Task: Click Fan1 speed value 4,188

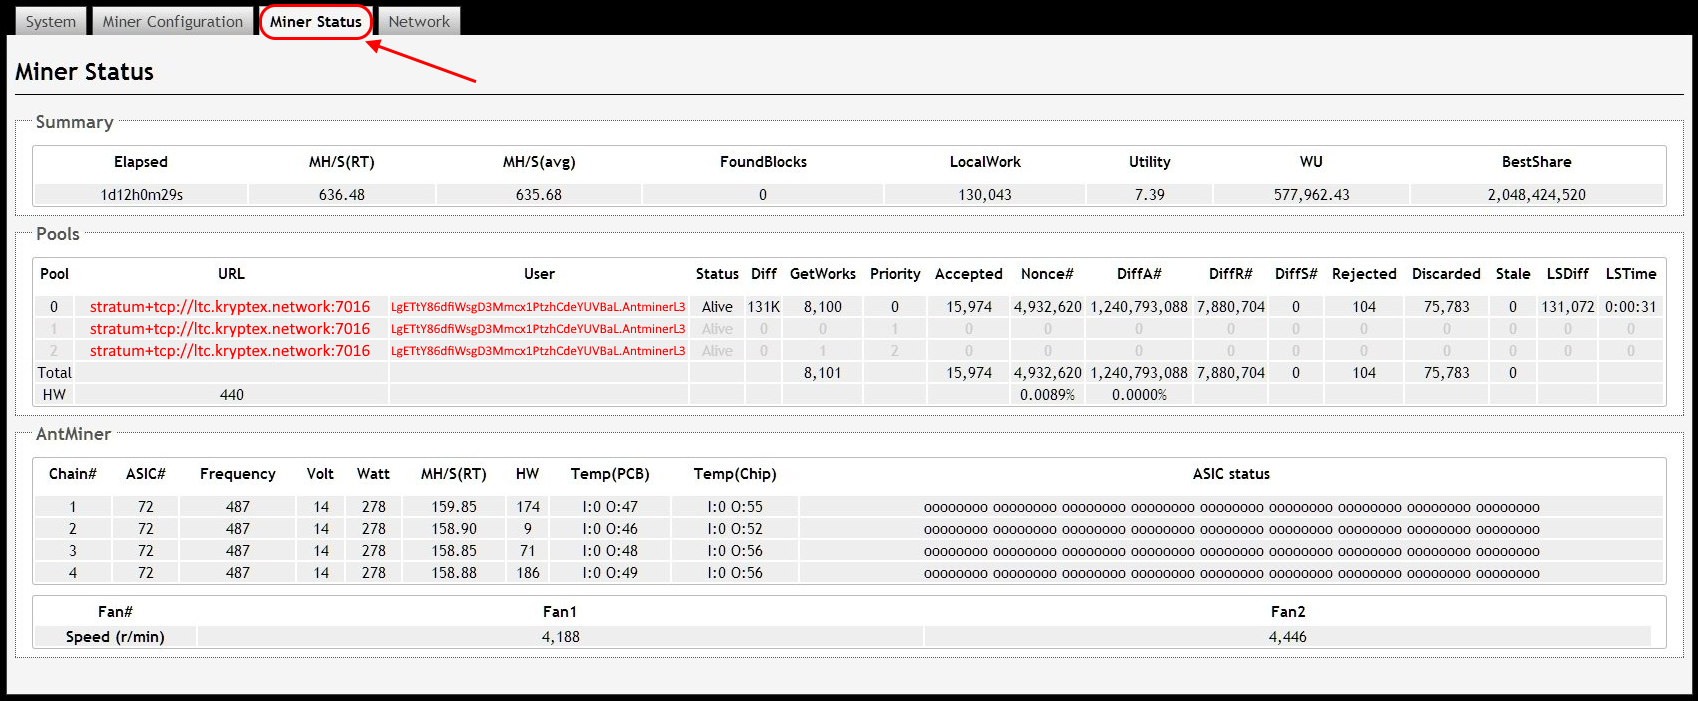Action: tap(560, 637)
